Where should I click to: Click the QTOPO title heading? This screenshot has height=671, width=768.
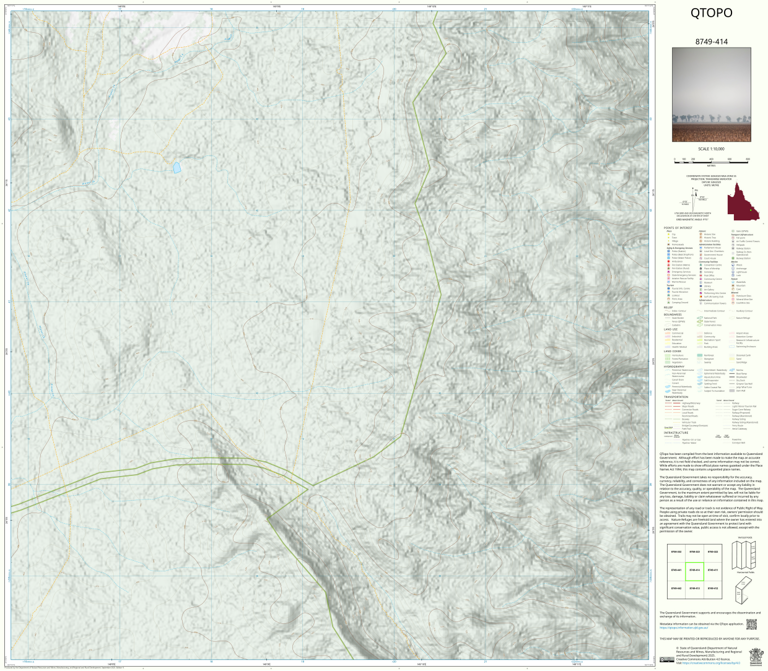tap(711, 13)
